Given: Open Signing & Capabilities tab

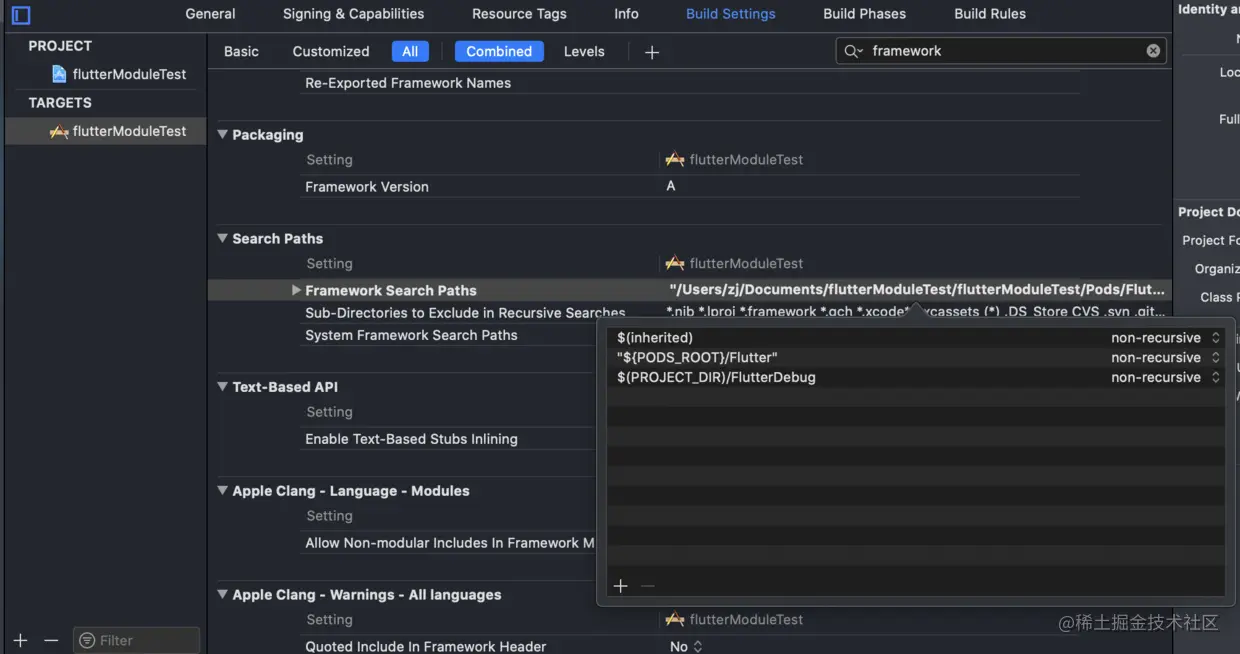Looking at the screenshot, I should pos(353,14).
